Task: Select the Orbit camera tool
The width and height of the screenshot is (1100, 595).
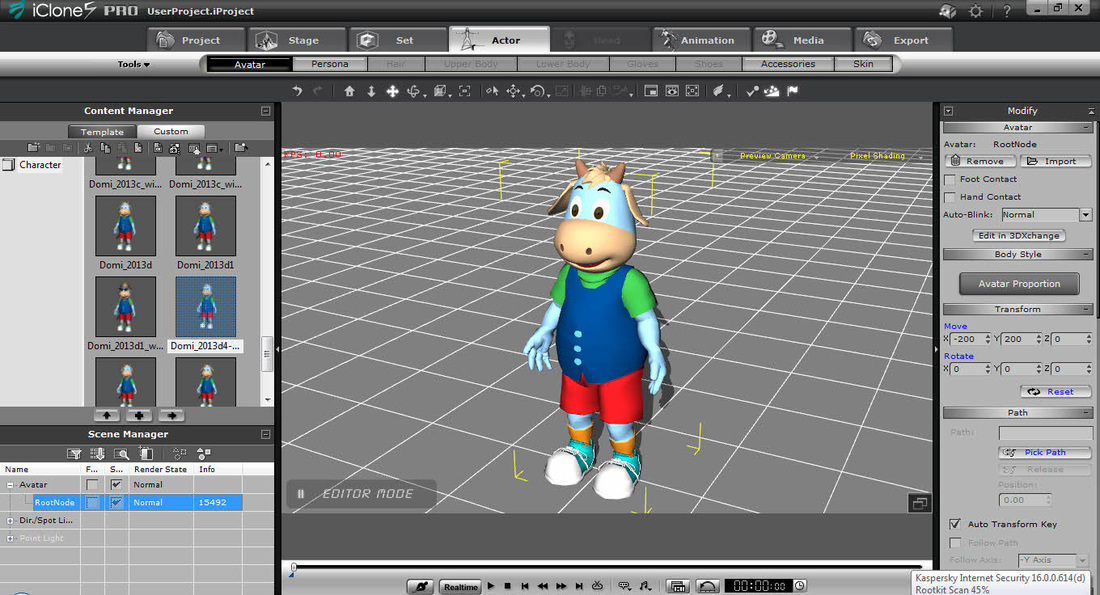Action: coord(414,91)
